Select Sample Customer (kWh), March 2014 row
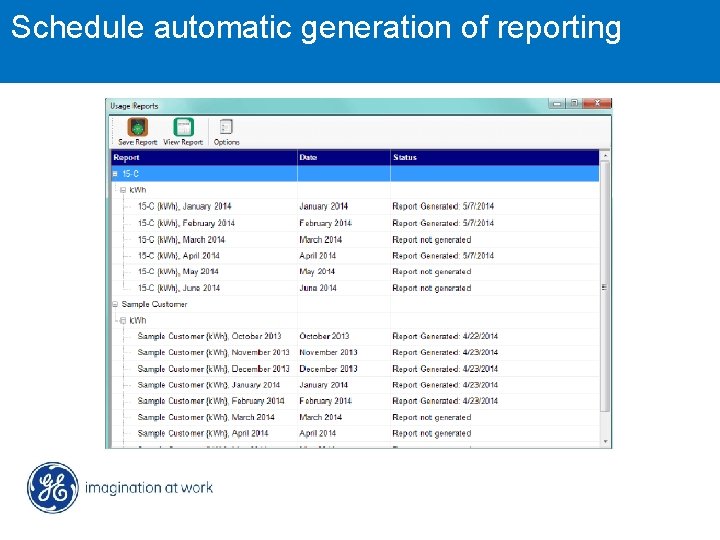The height and width of the screenshot is (540, 720). coord(355,417)
